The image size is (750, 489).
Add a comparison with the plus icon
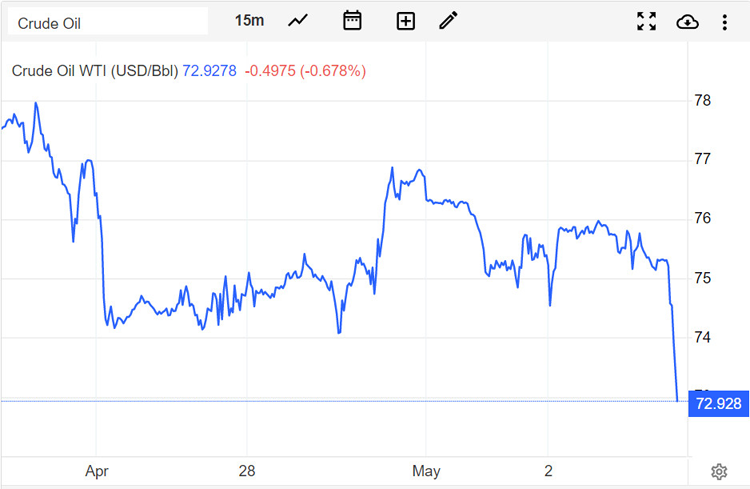405,21
